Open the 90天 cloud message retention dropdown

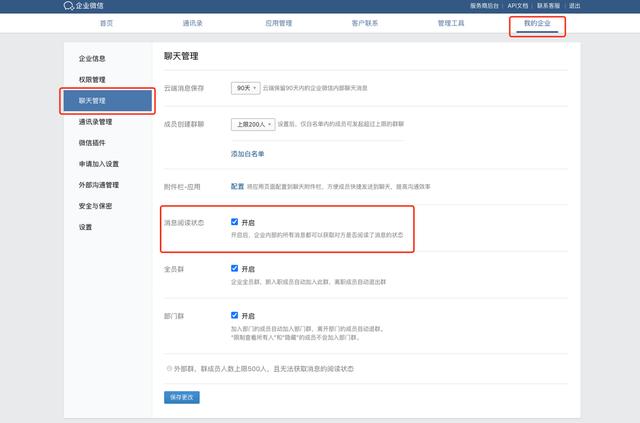point(245,88)
